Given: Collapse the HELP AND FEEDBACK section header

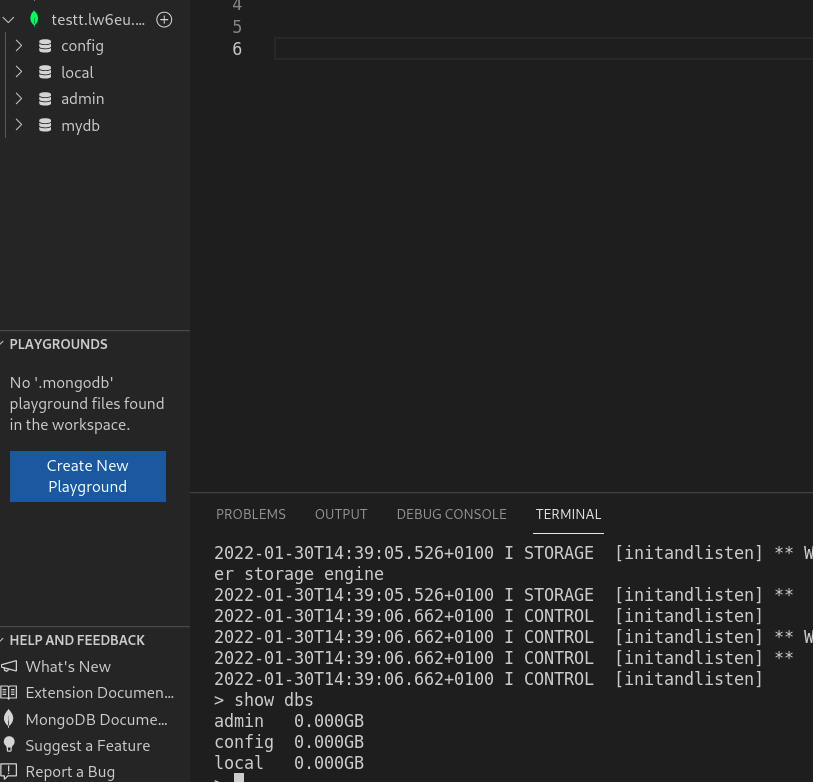Looking at the screenshot, I should 77,640.
